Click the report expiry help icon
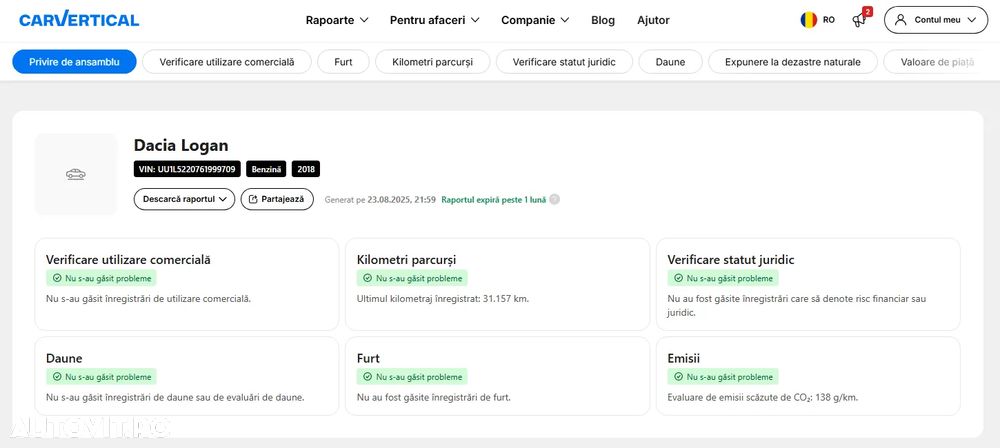The image size is (1000, 448). [x=555, y=199]
